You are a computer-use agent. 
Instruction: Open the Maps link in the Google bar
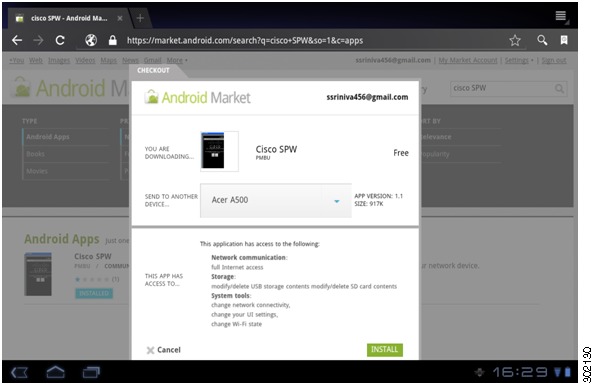tap(109, 60)
